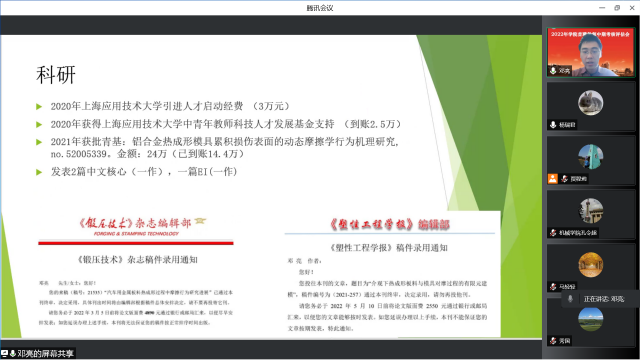
Task: Select 邓亮's live video thumbnail
Action: [x=591, y=52]
